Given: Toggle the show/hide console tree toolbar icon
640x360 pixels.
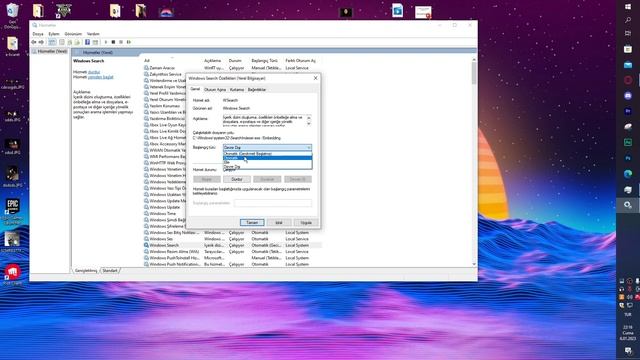Looking at the screenshot, I should coord(52,42).
